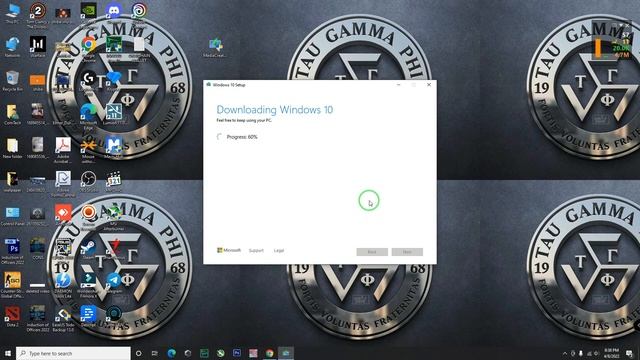The image size is (640, 360).
Task: Open the Media Player Classic 321 shortcut
Action: (114, 182)
